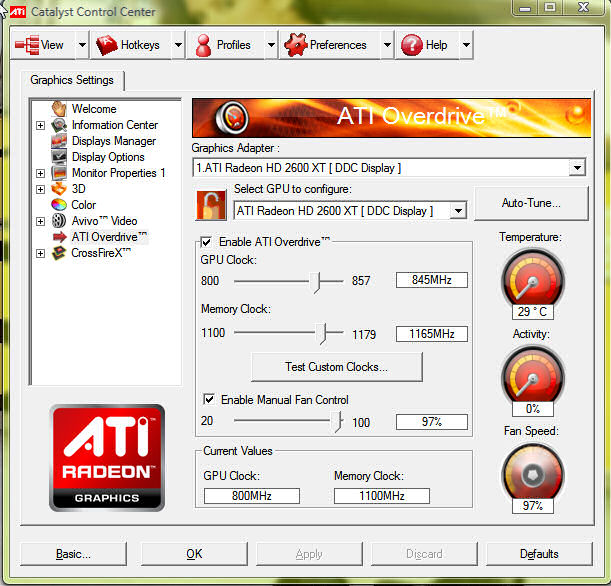Click the Memory Clock slider handle
The width and height of the screenshot is (611, 586).
click(321, 334)
